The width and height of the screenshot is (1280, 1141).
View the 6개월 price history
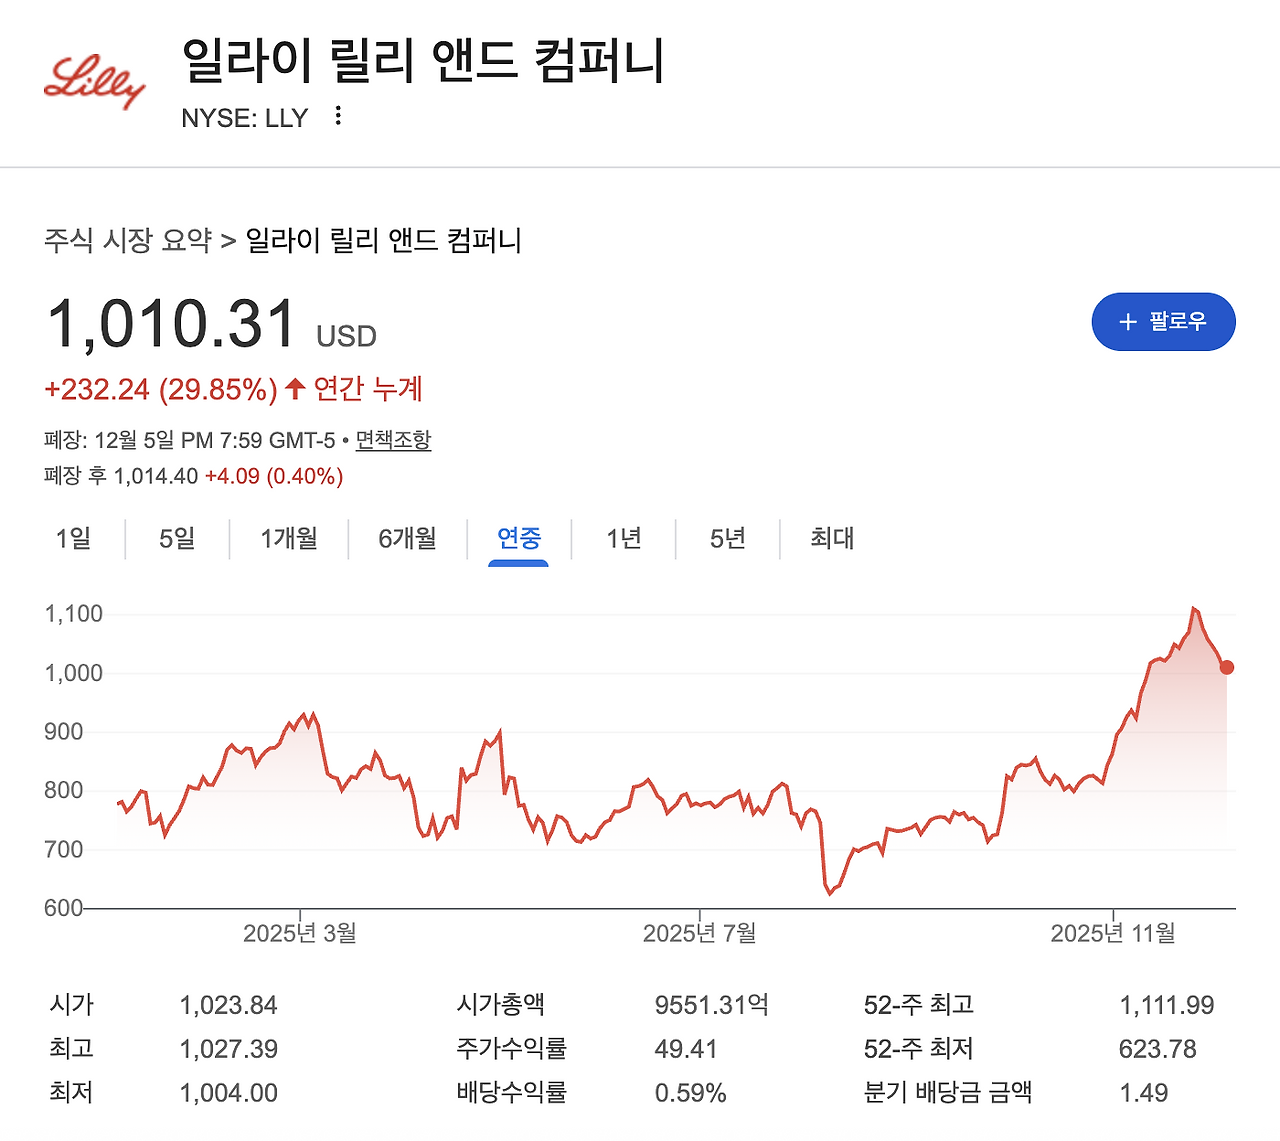407,539
